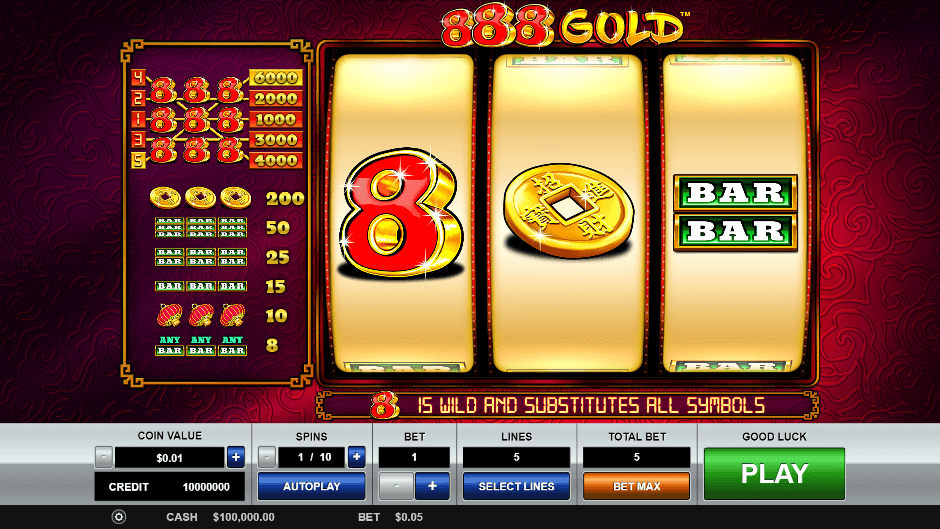
Task: Lower bet using the grey minus button
Action: (x=396, y=486)
